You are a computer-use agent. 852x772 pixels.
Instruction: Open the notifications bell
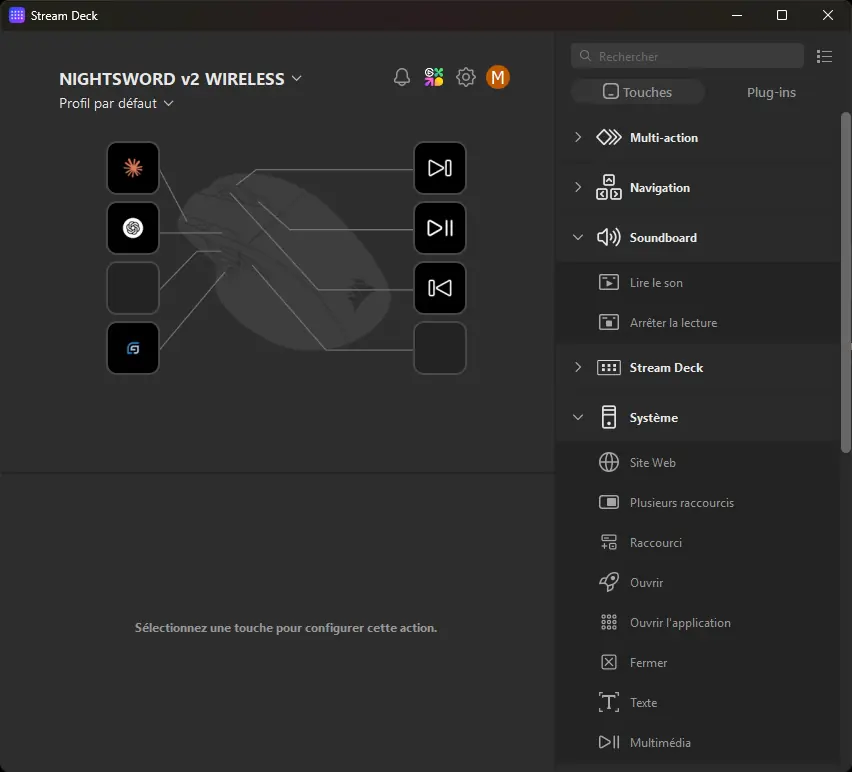402,77
